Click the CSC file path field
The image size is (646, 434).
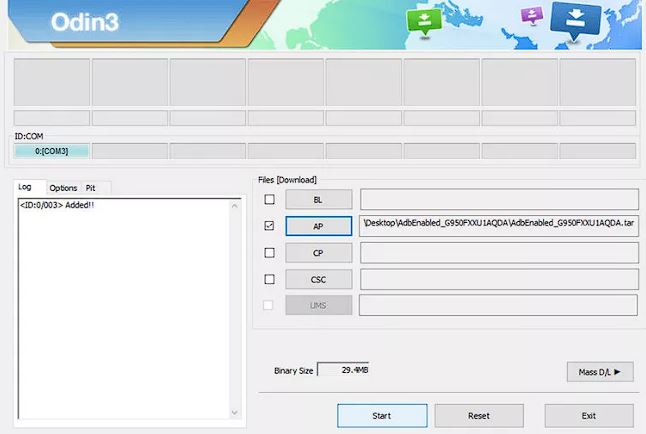[499, 279]
